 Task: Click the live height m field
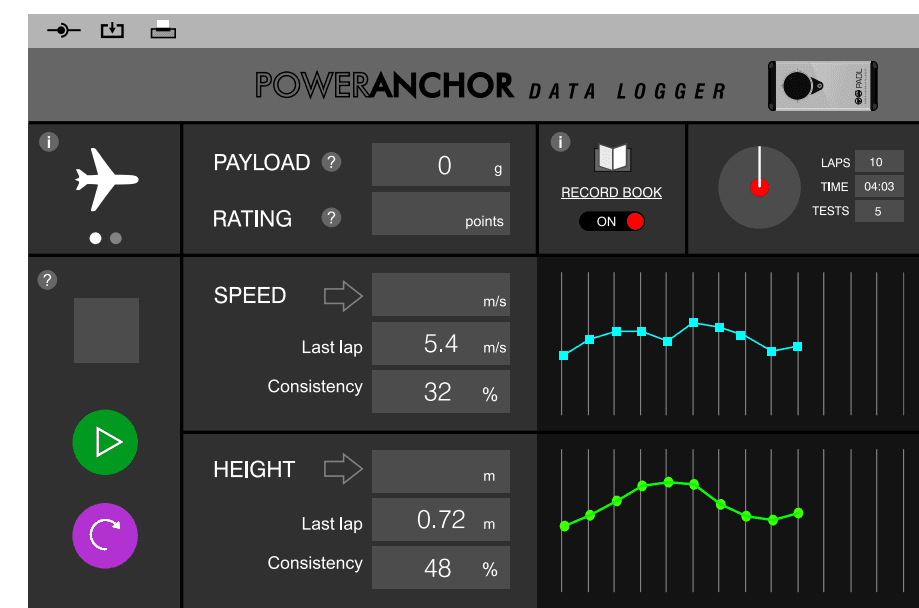point(441,471)
